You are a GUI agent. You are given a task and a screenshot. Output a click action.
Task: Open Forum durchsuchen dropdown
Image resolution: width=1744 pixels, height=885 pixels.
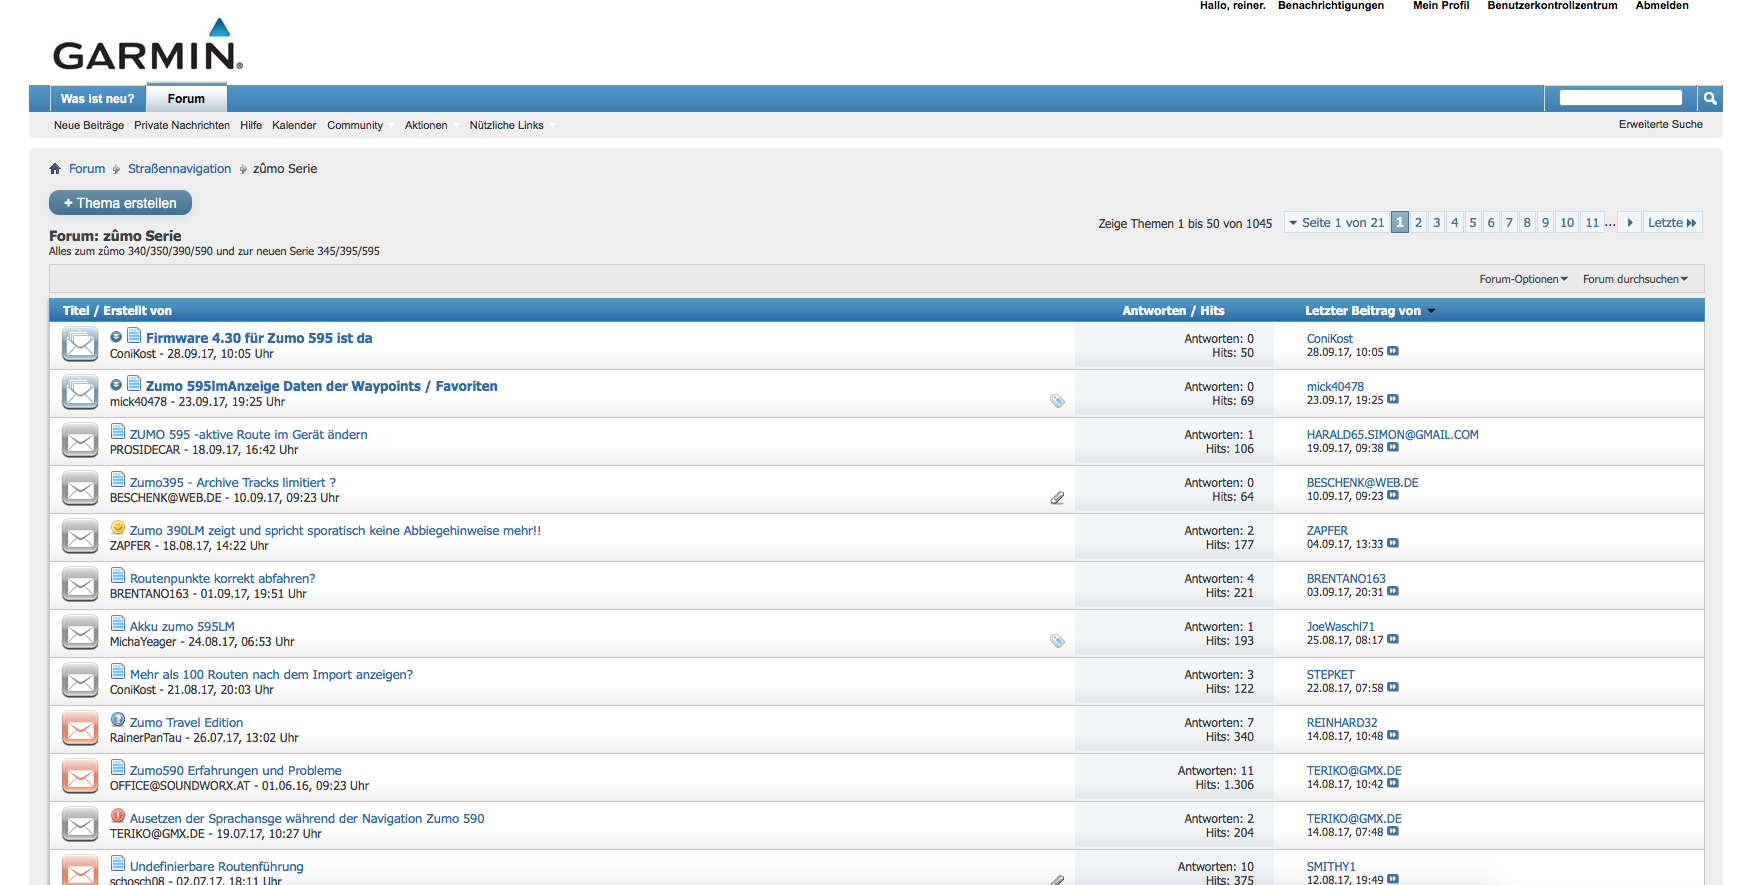[1635, 279]
